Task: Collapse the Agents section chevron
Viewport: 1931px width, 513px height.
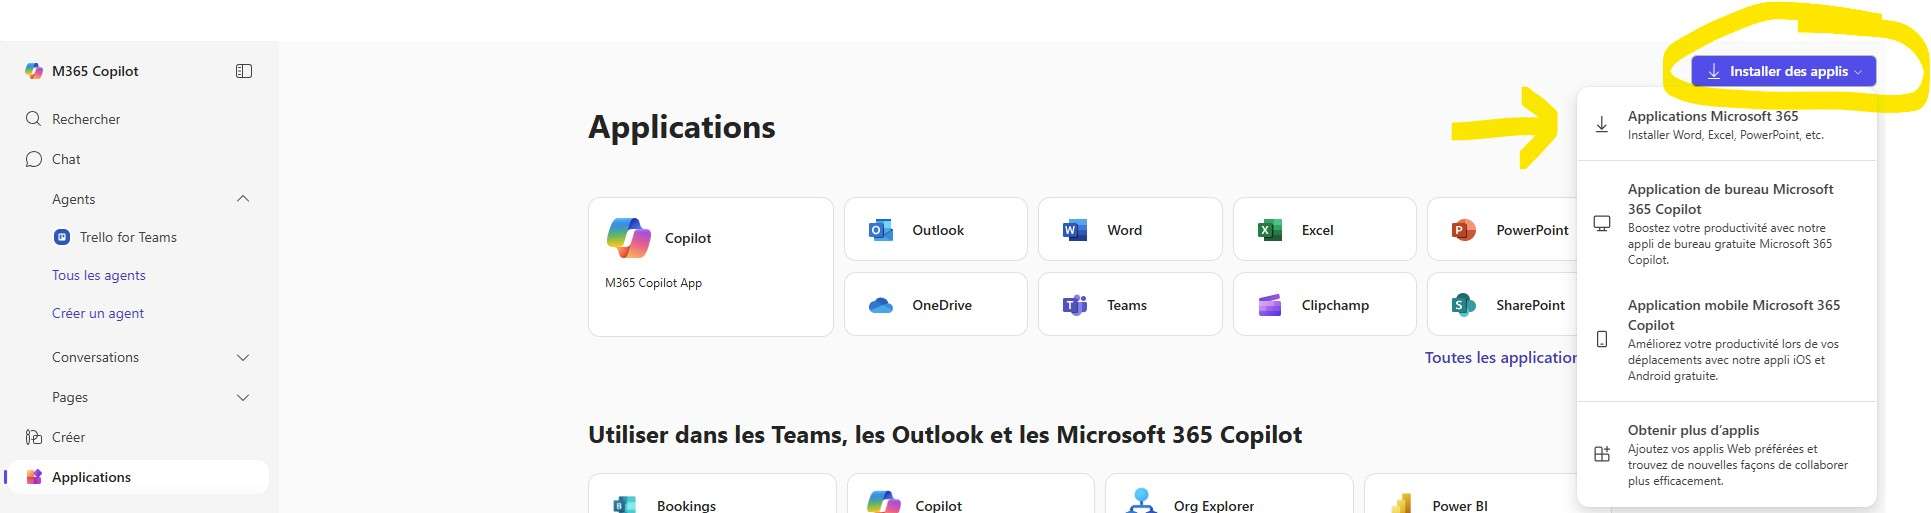Action: pos(243,199)
